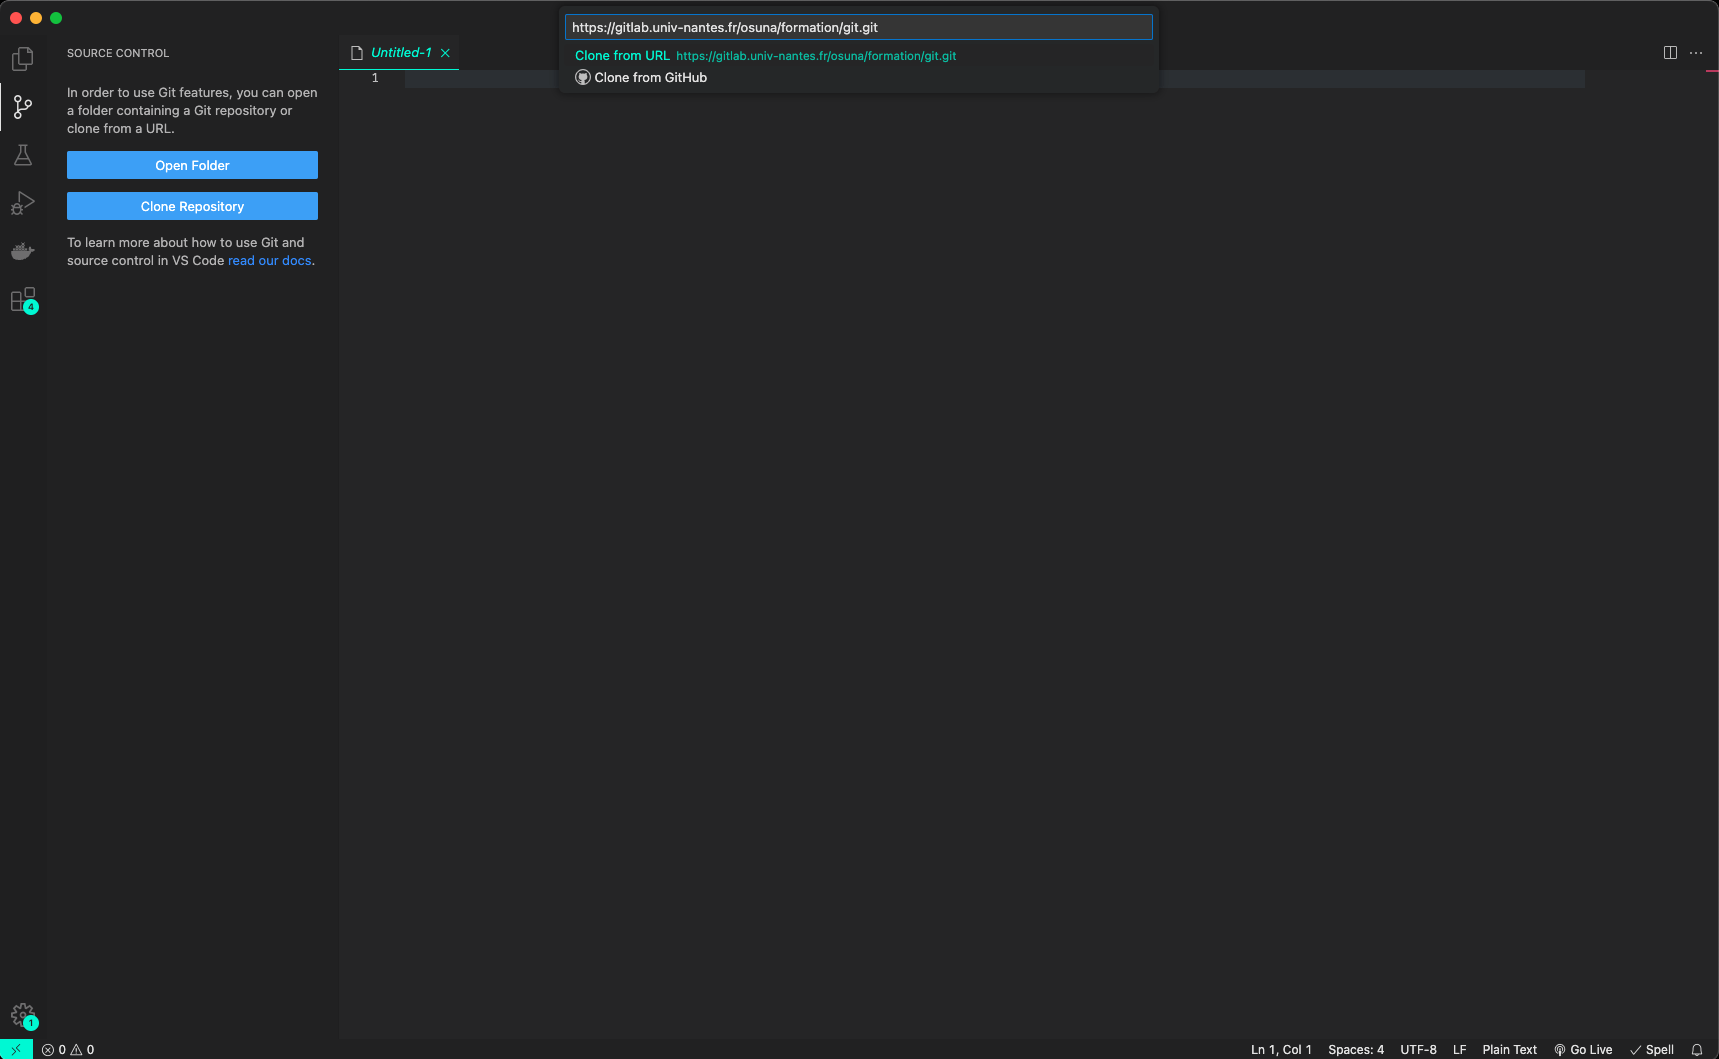Select encoding via UTF-8 status item
Screen dimensions: 1719x1059
(x=1418, y=1049)
